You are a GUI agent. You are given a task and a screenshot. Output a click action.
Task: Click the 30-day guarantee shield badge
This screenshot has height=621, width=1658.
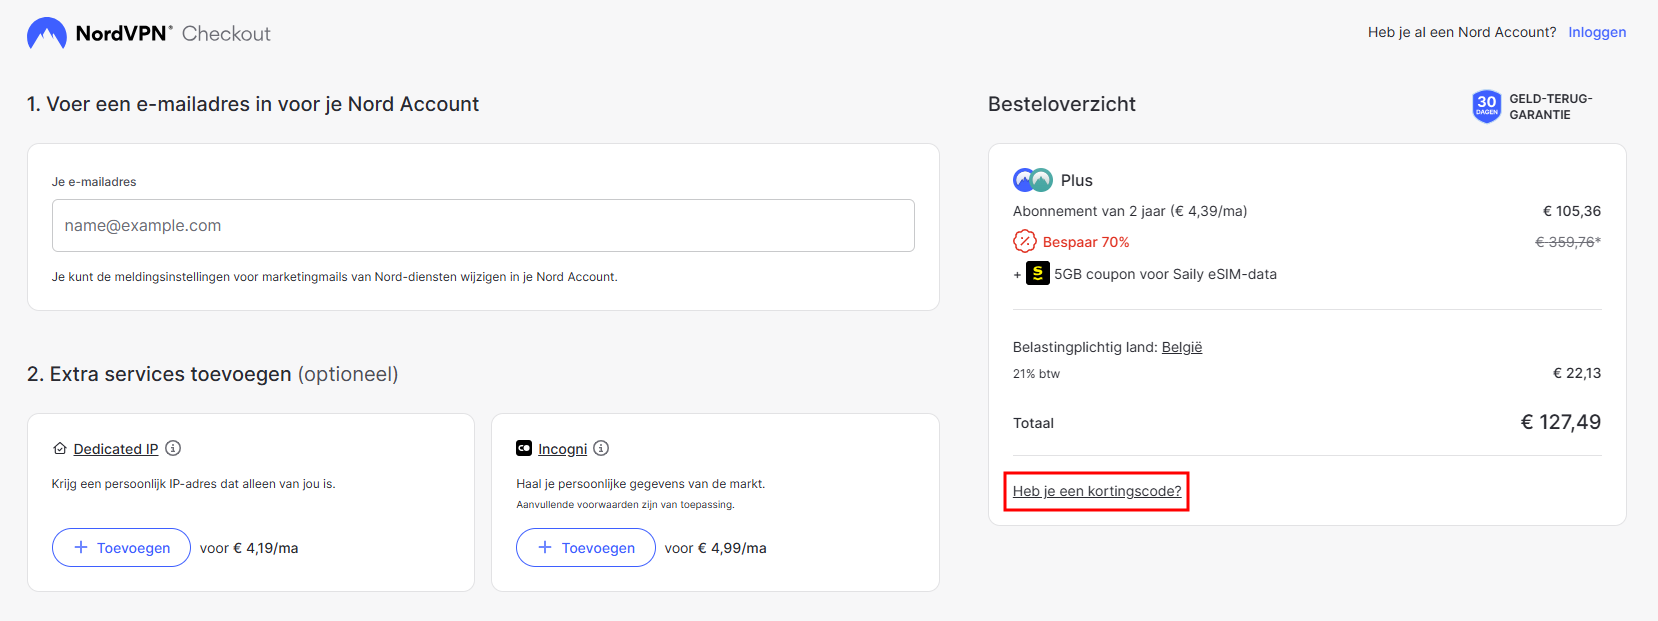click(x=1487, y=106)
